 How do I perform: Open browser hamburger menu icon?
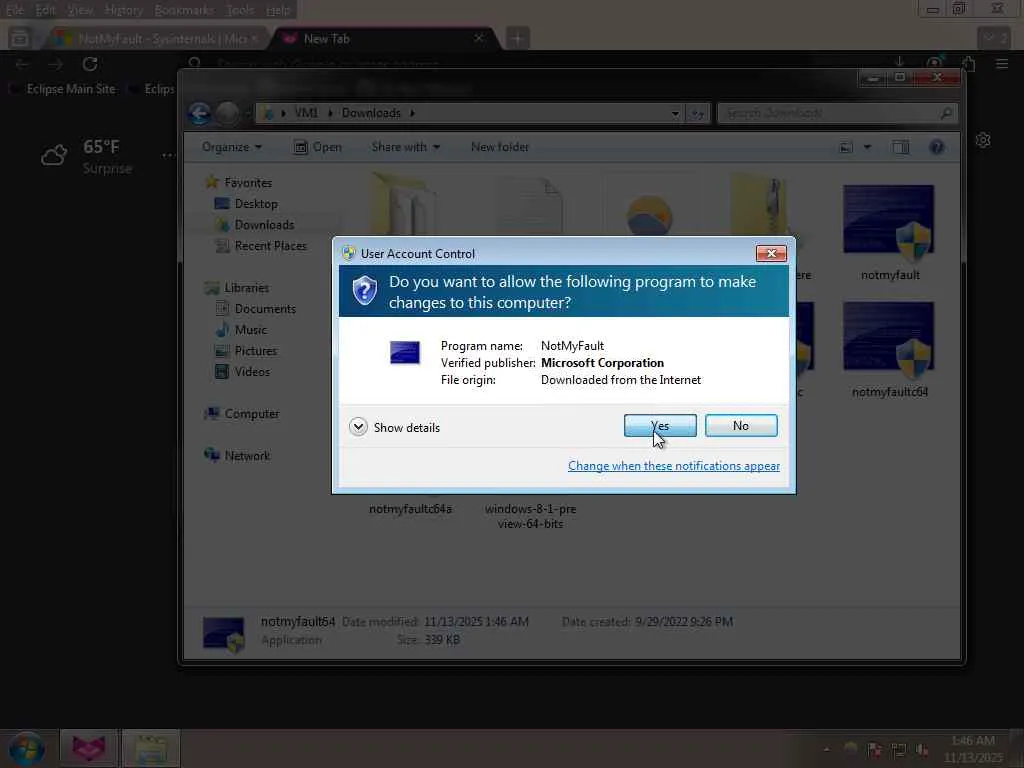tap(1002, 64)
